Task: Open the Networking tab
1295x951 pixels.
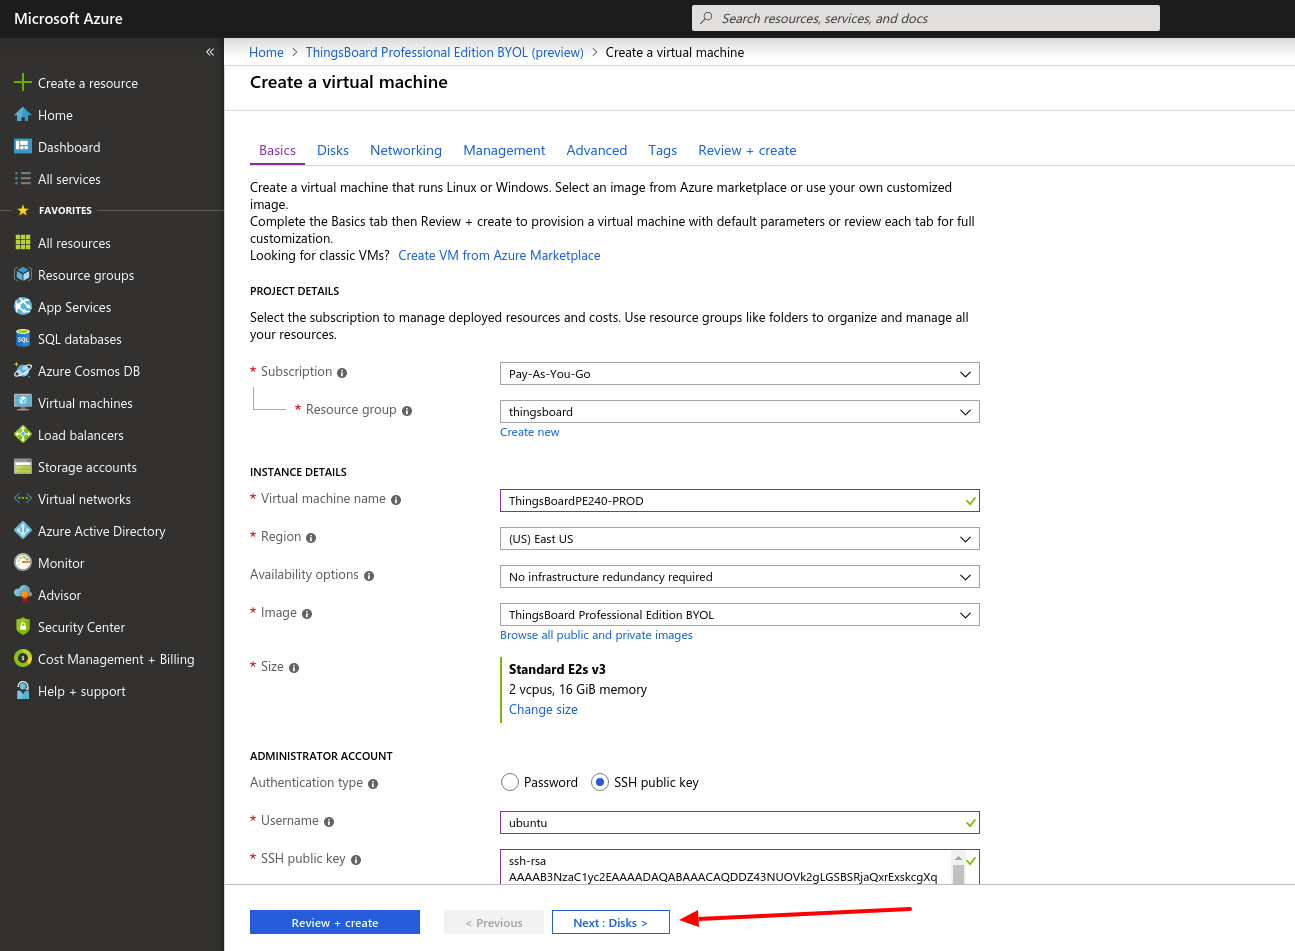Action: tap(406, 150)
